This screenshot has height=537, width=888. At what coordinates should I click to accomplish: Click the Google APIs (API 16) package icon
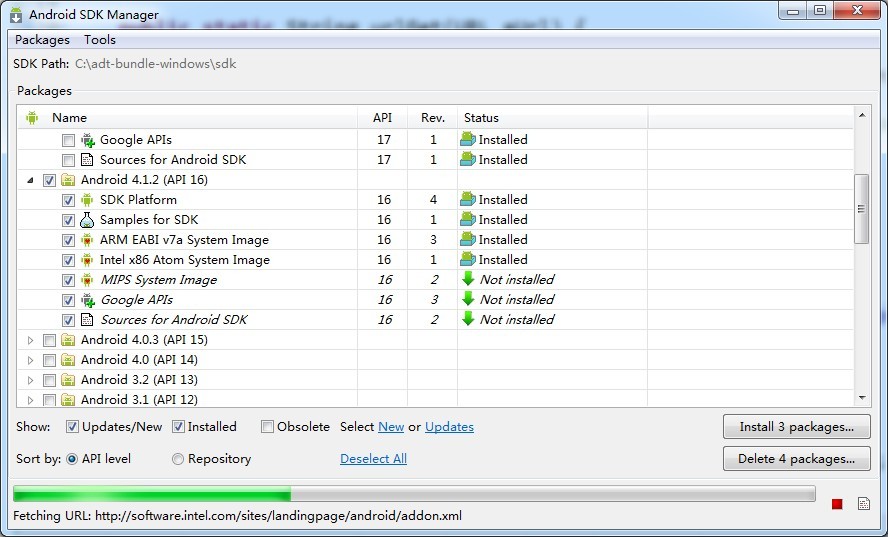coord(87,300)
